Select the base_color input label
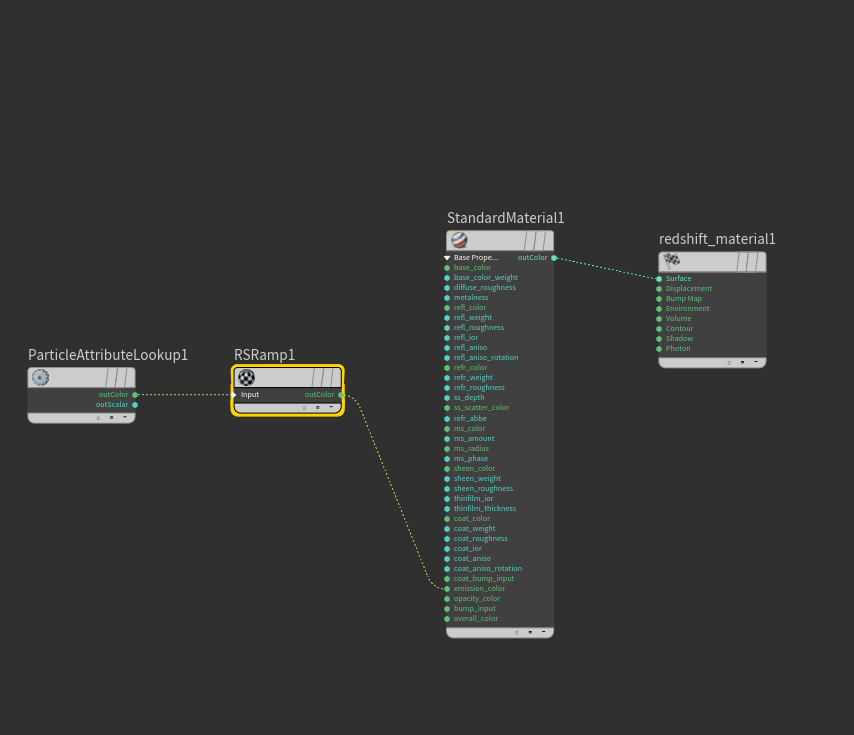Viewport: 854px width, 735px height. coord(472,267)
